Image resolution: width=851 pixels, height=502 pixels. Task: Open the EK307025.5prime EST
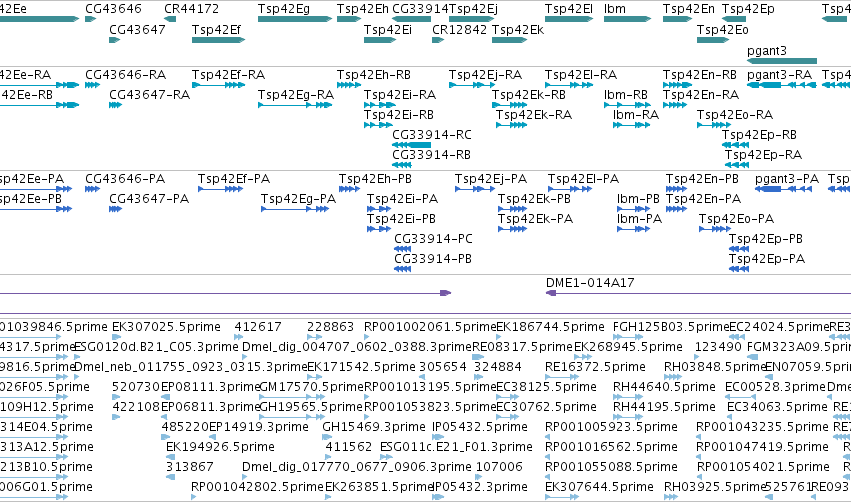(x=116, y=337)
